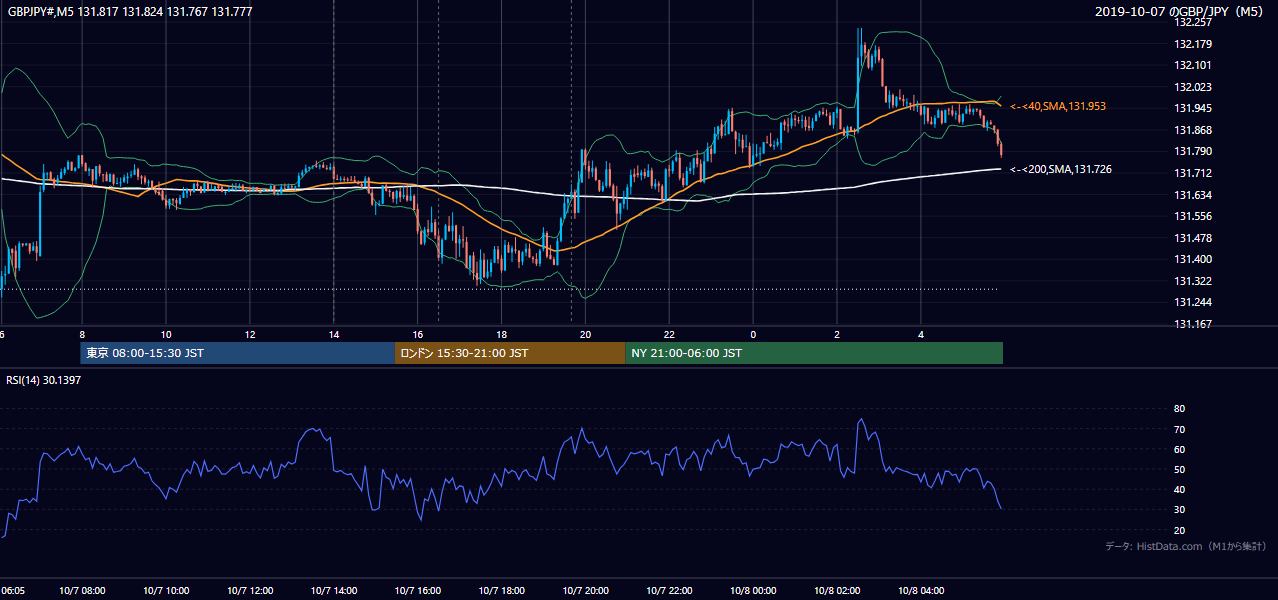
Task: Click price axis value 131.400
Action: click(1193, 259)
